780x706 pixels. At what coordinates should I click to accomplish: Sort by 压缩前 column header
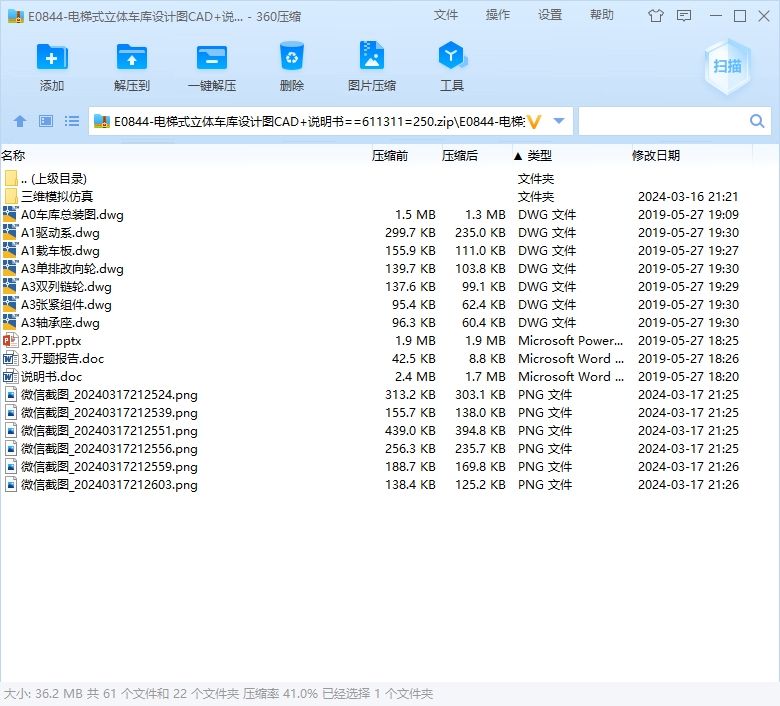point(390,156)
